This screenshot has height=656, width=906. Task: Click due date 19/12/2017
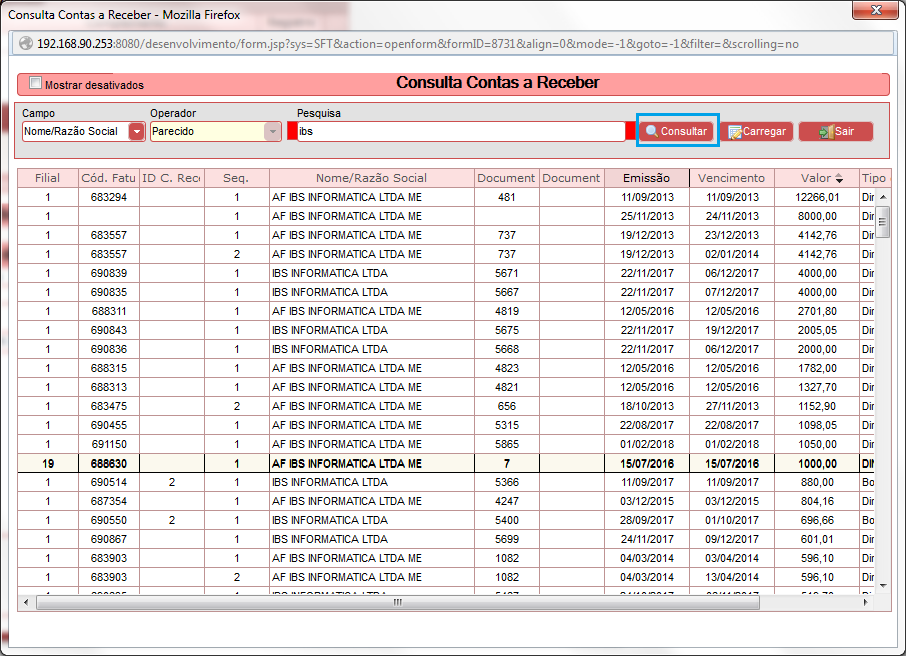[732, 330]
